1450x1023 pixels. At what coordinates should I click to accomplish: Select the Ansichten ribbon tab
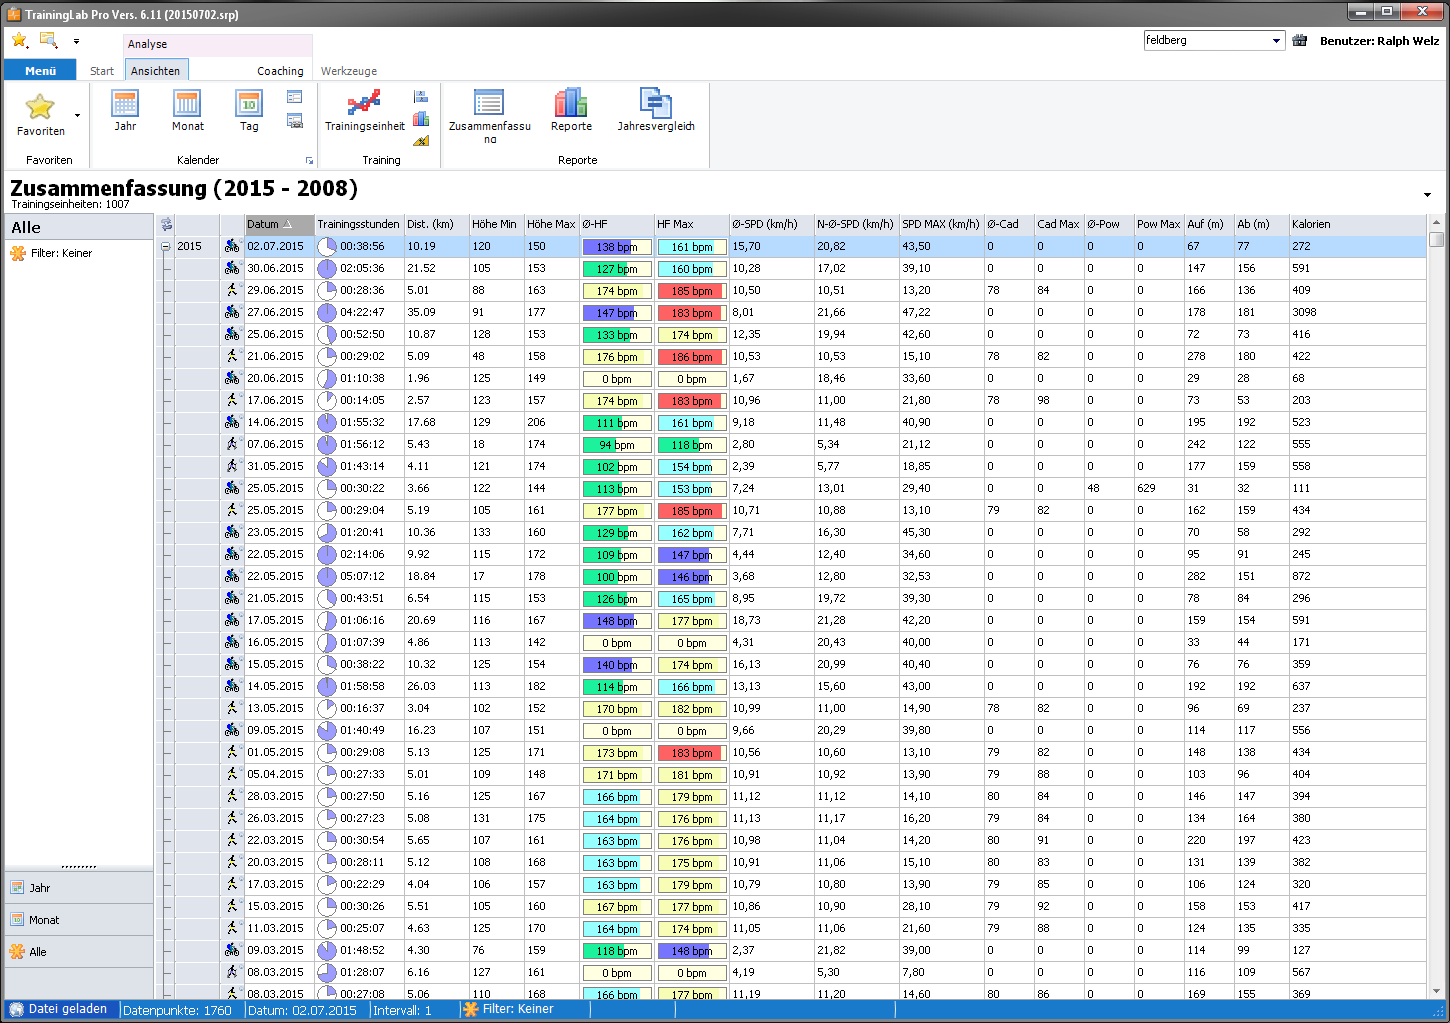[x=156, y=71]
